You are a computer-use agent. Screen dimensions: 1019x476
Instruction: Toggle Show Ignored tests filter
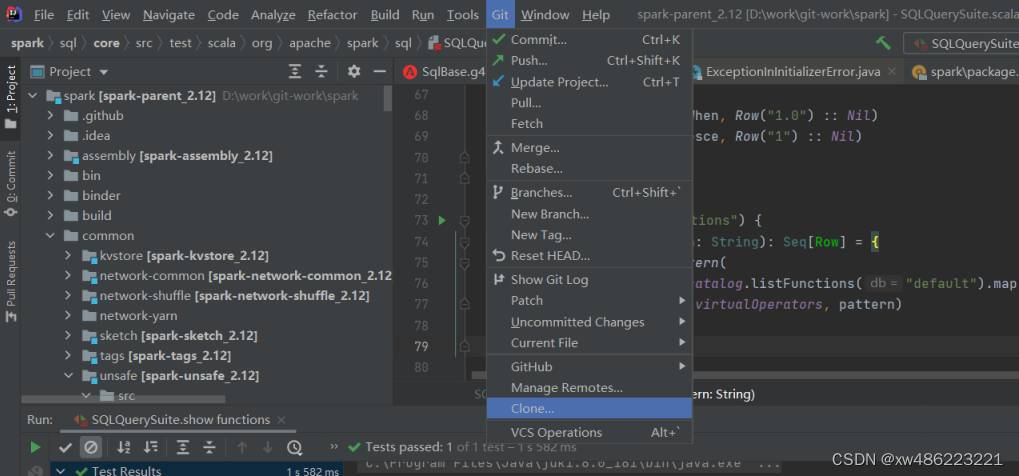pyautogui.click(x=90, y=447)
